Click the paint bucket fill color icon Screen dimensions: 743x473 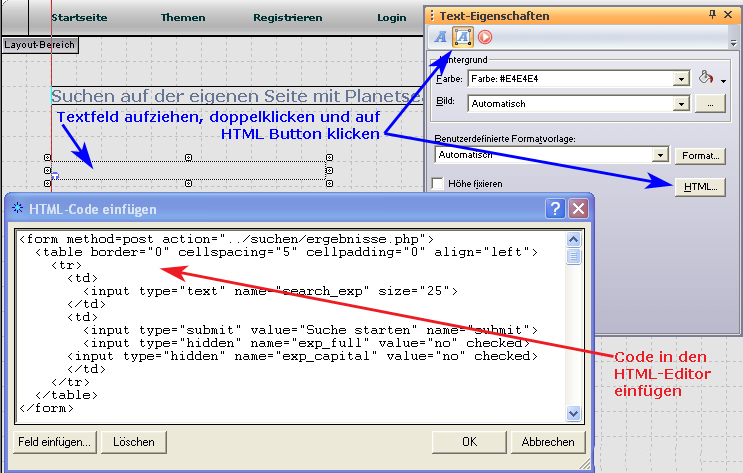click(x=706, y=78)
